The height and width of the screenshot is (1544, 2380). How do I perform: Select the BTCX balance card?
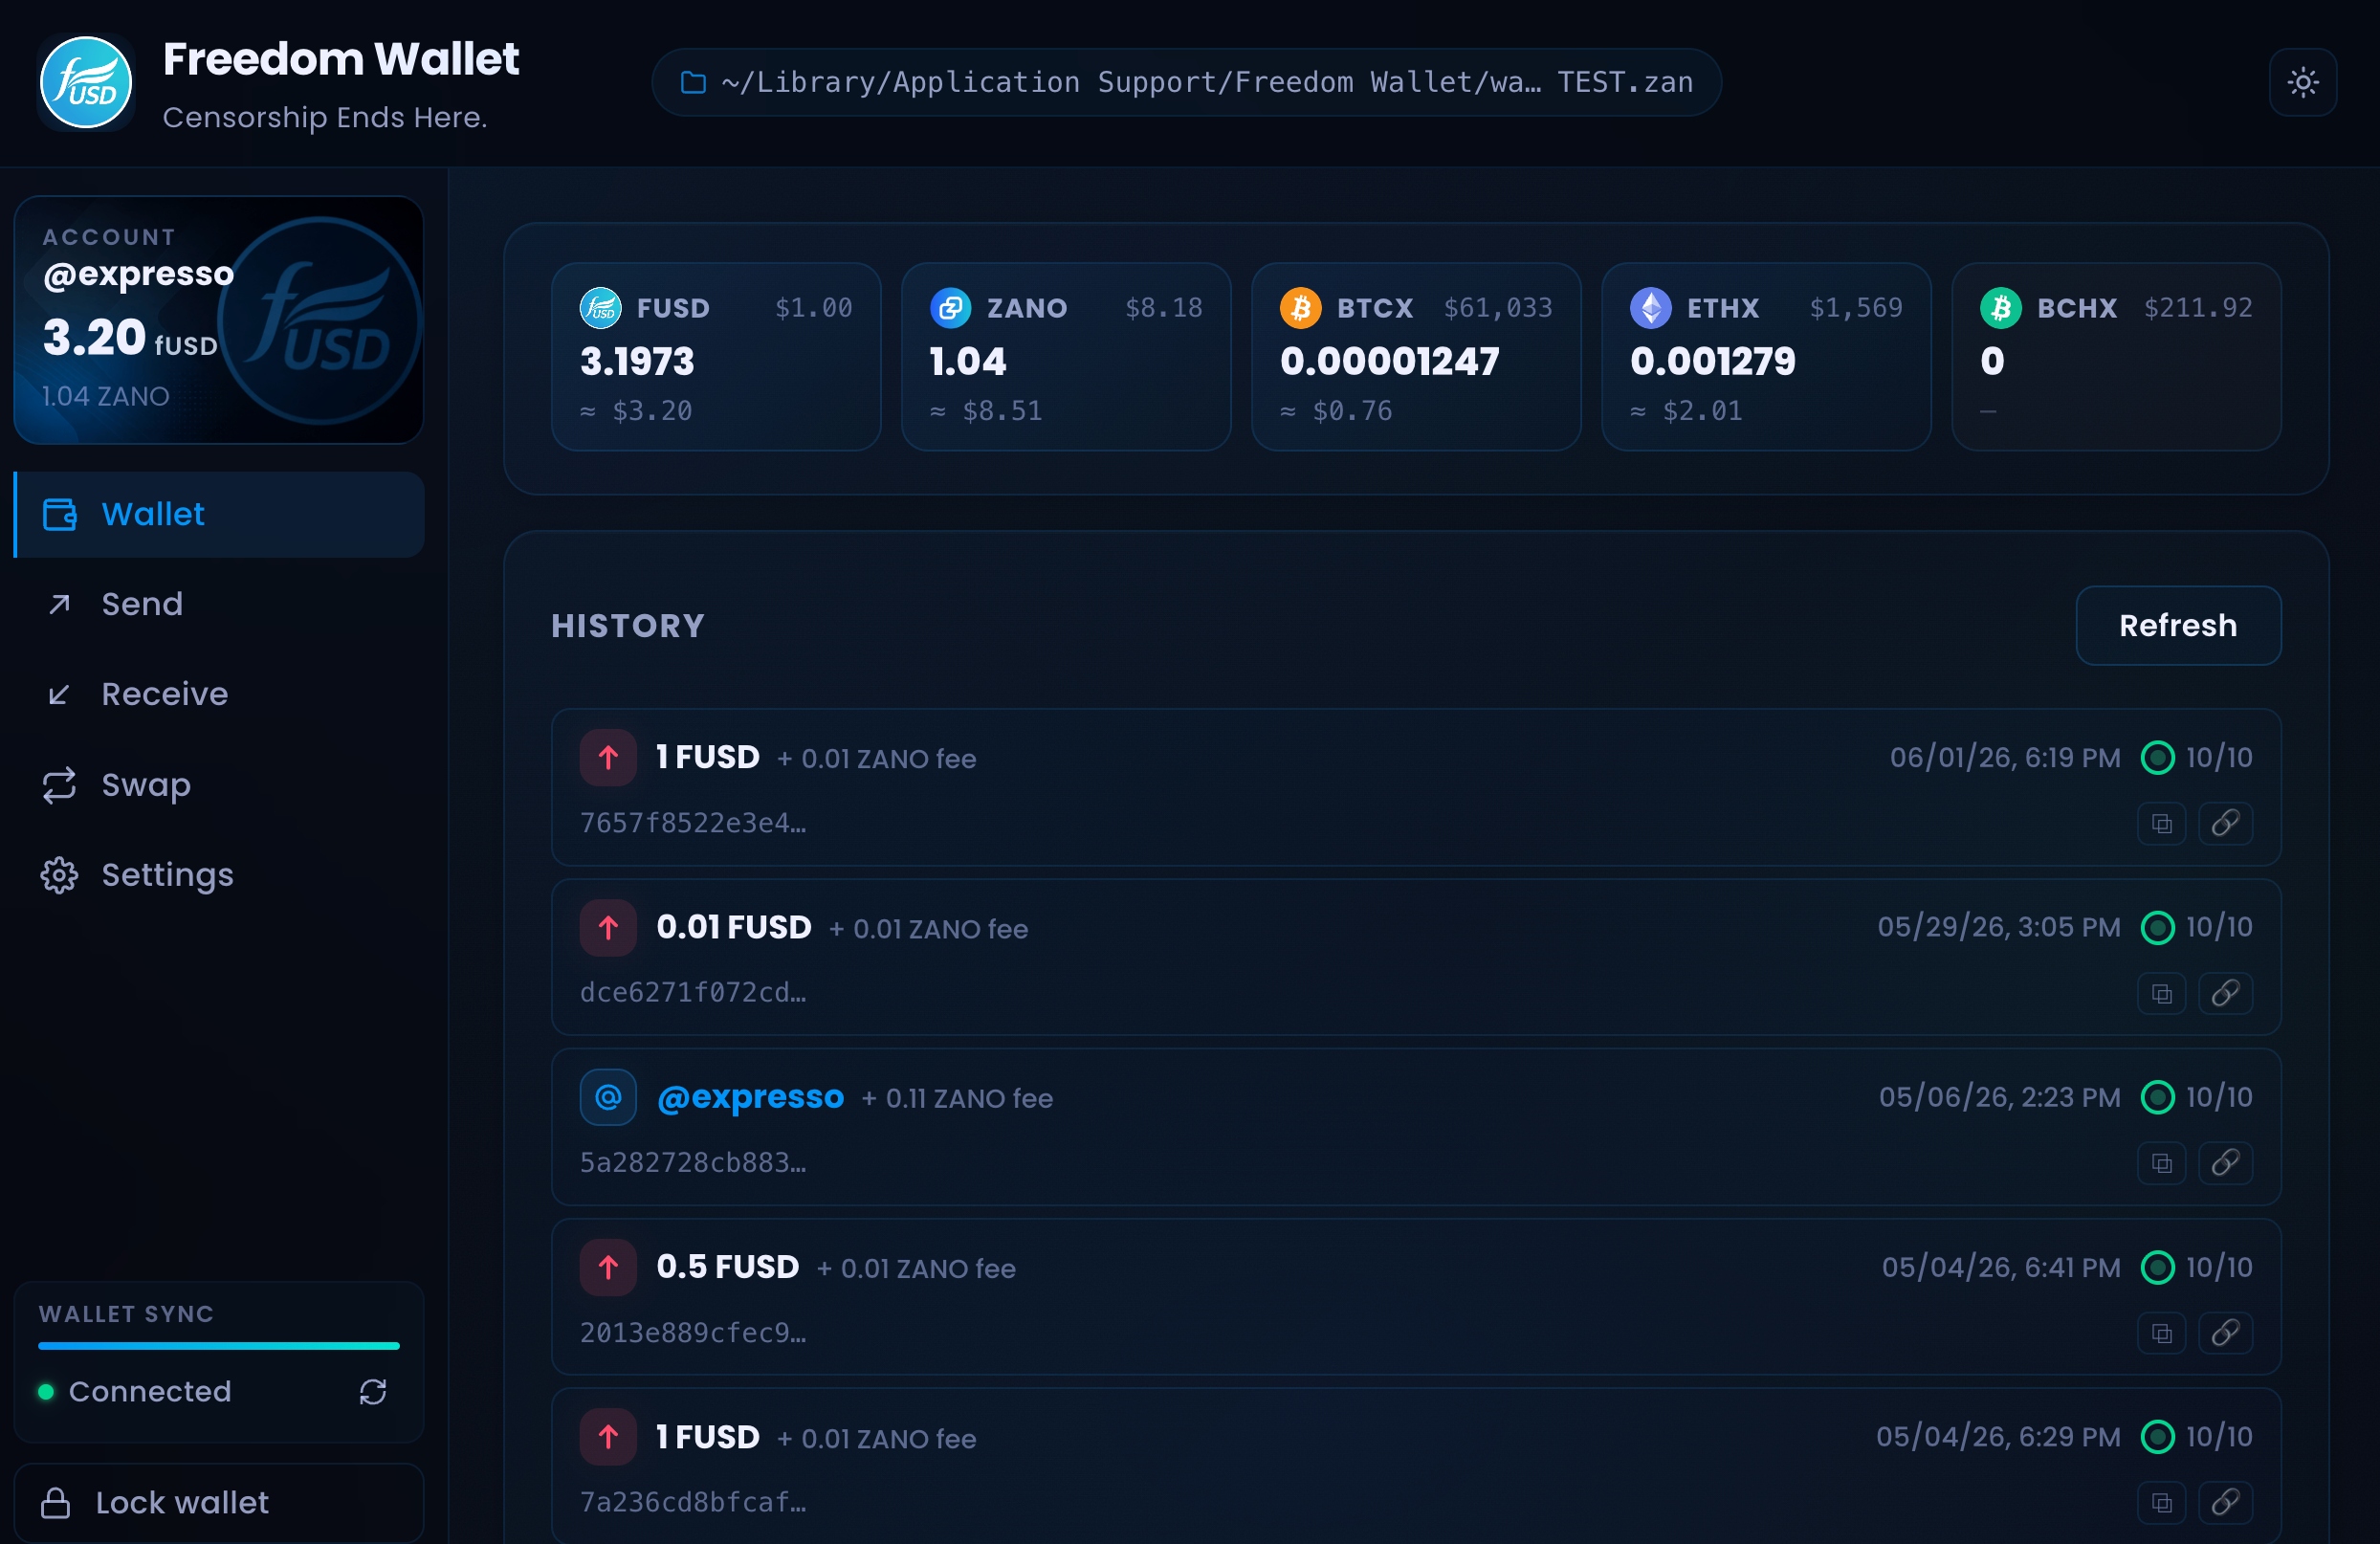coord(1416,357)
